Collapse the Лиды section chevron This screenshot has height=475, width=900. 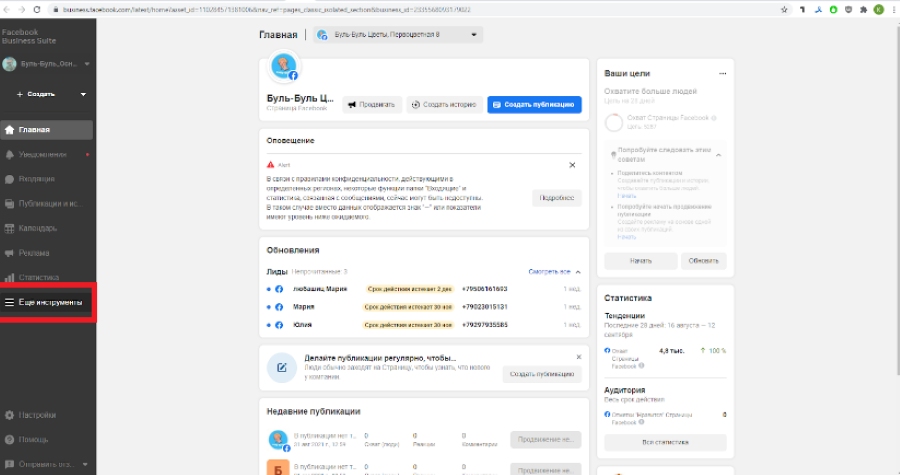pyautogui.click(x=578, y=272)
